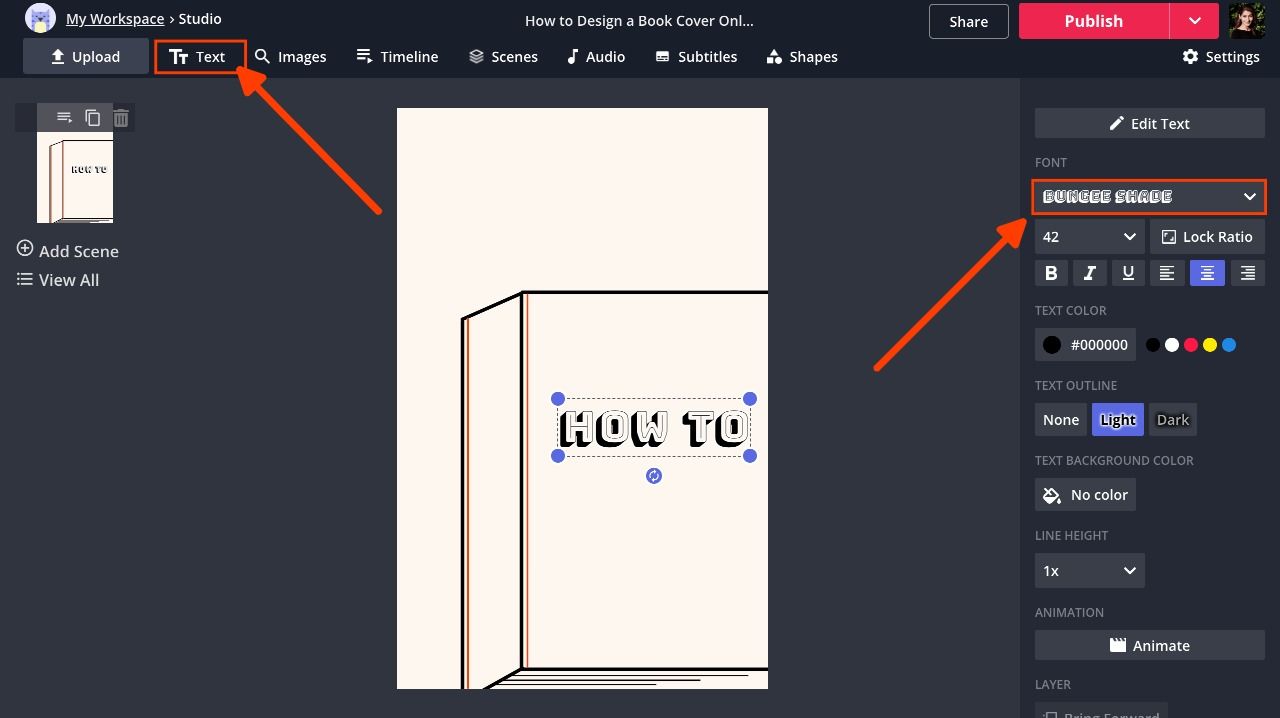Open the Bungee Shade font dropdown
The image size is (1280, 718).
pos(1149,197)
